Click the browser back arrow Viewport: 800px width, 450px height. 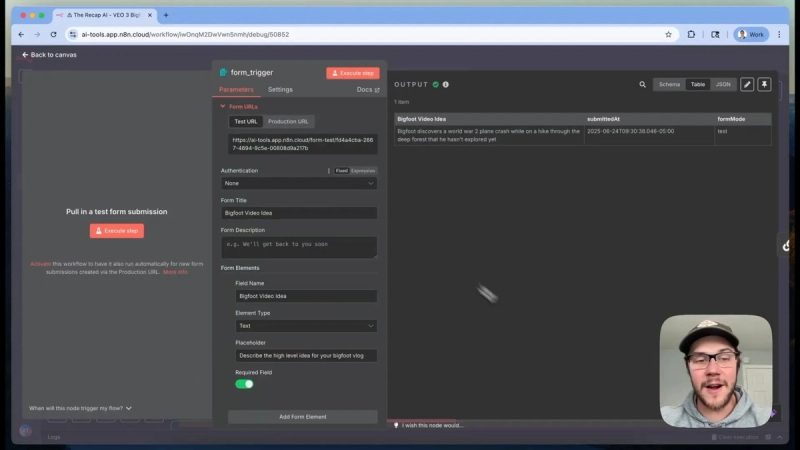click(x=21, y=35)
